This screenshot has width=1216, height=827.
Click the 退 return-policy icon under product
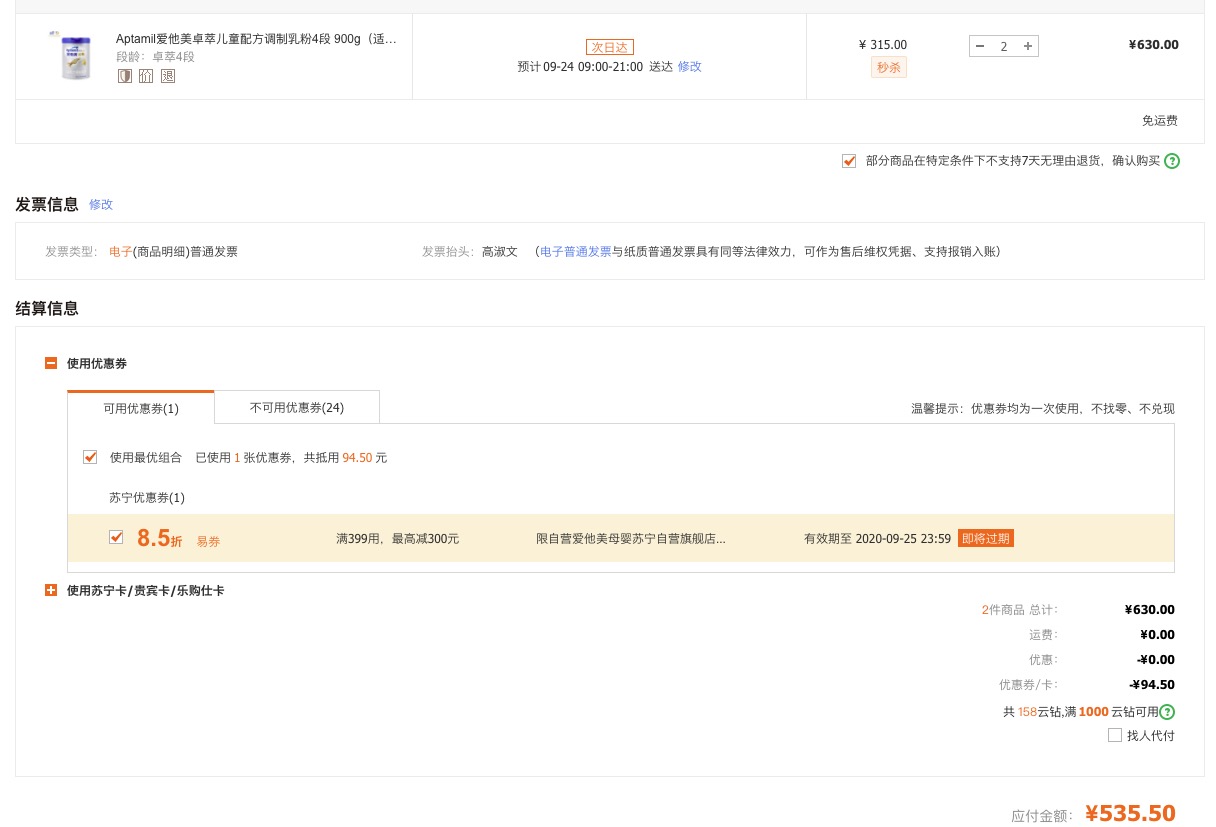pyautogui.click(x=168, y=76)
